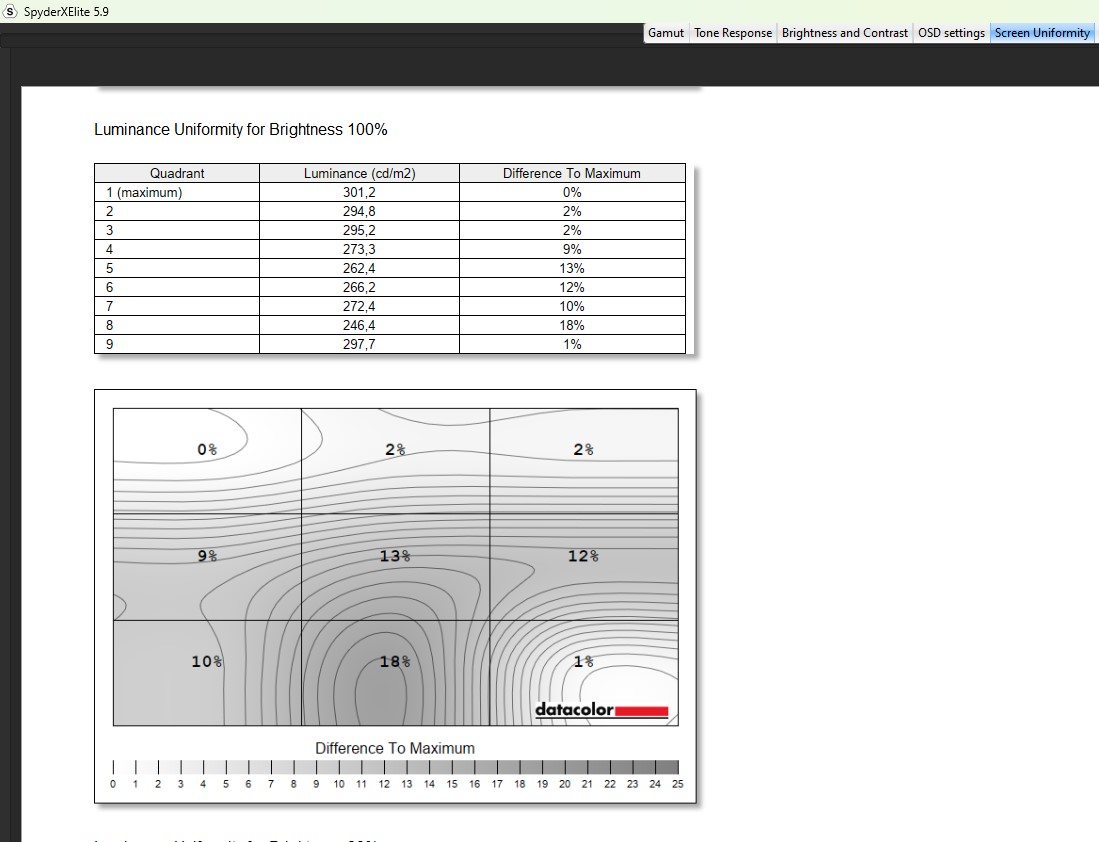Screen dimensions: 1099x842
Task: Open the Tone Response tab
Action: pyautogui.click(x=733, y=33)
